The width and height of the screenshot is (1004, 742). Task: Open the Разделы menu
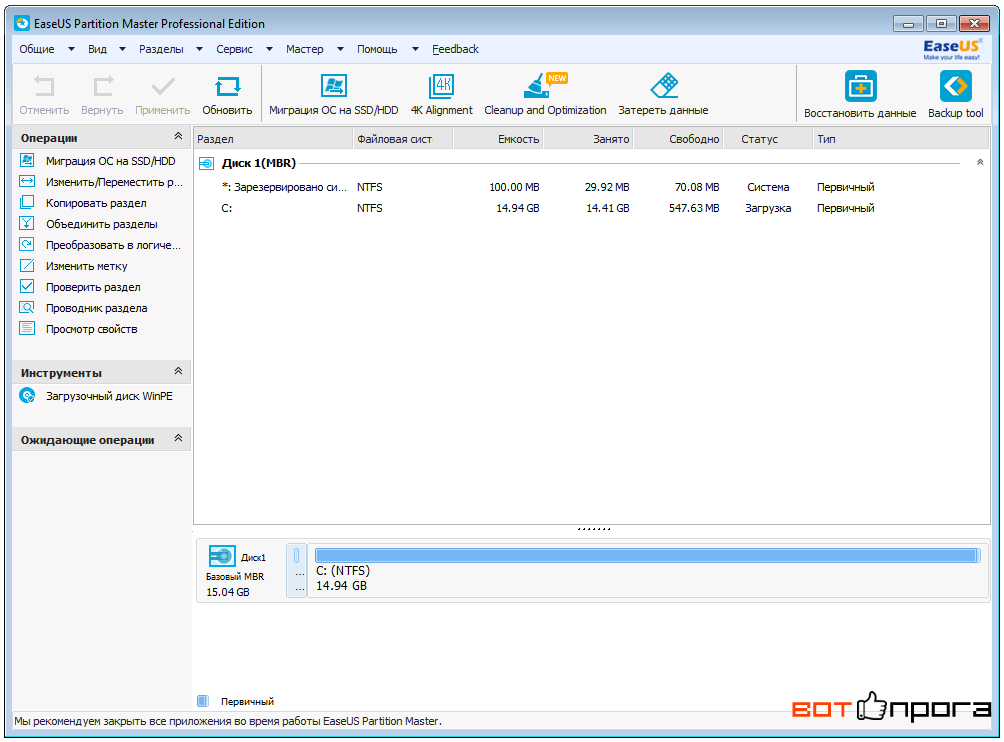point(161,49)
